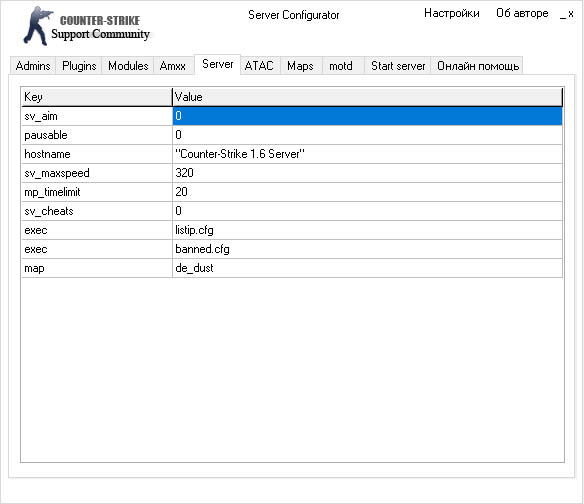Open Настройки settings link
The width and height of the screenshot is (584, 504).
[452, 13]
